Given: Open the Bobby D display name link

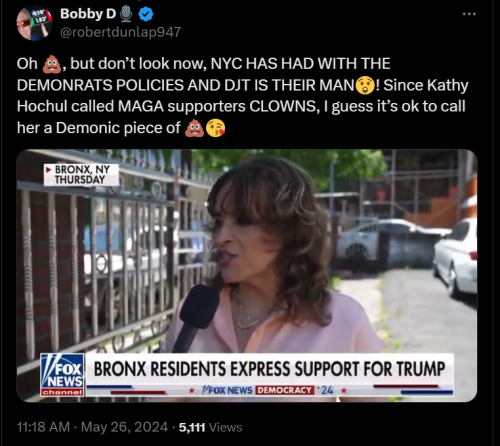Looking at the screenshot, I should 88,14.
